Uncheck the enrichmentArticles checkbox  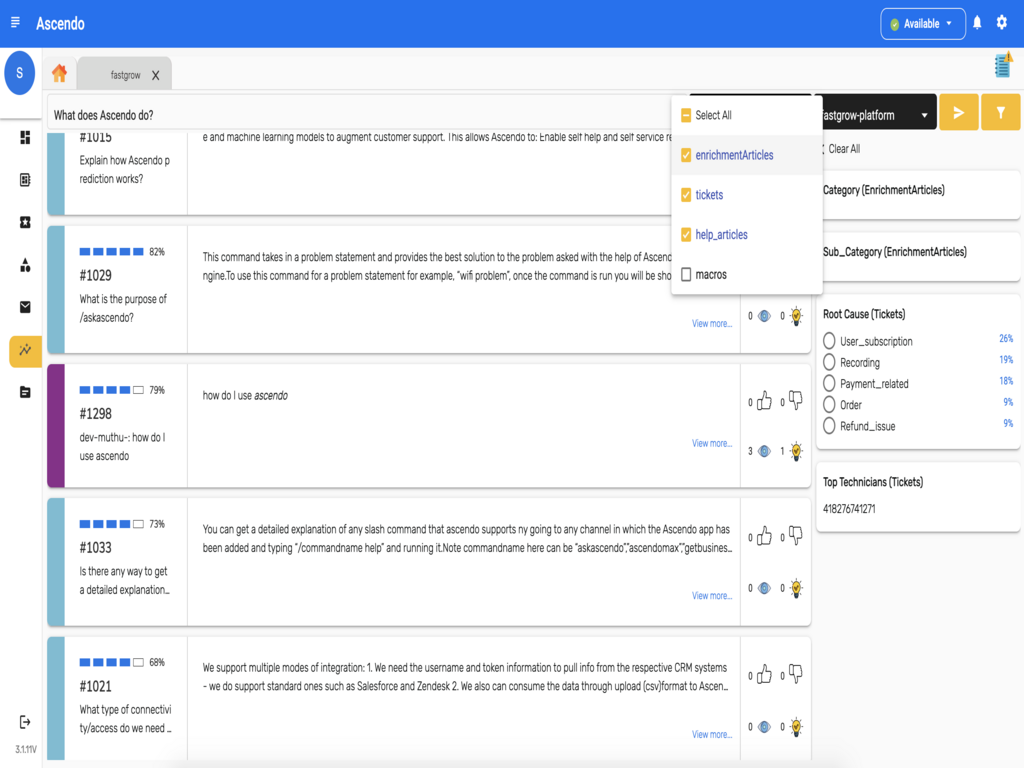686,155
